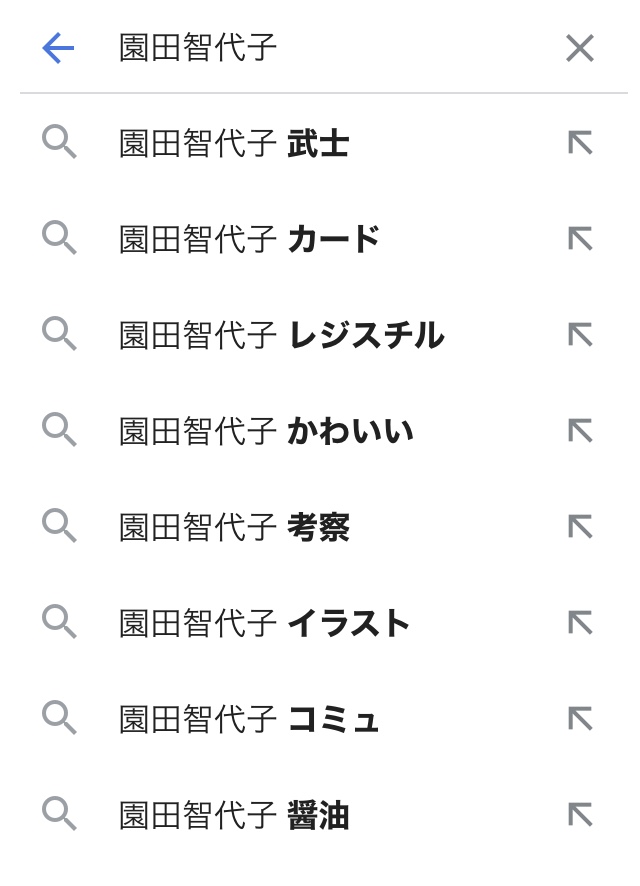
Task: Open the 園田智代子 かわいい suggestion
Action: [266, 432]
